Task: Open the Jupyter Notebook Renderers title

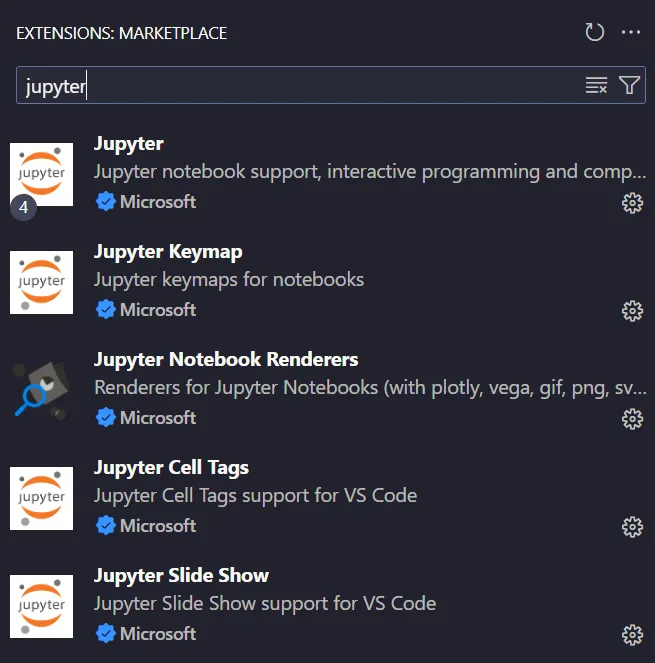Action: tap(226, 359)
